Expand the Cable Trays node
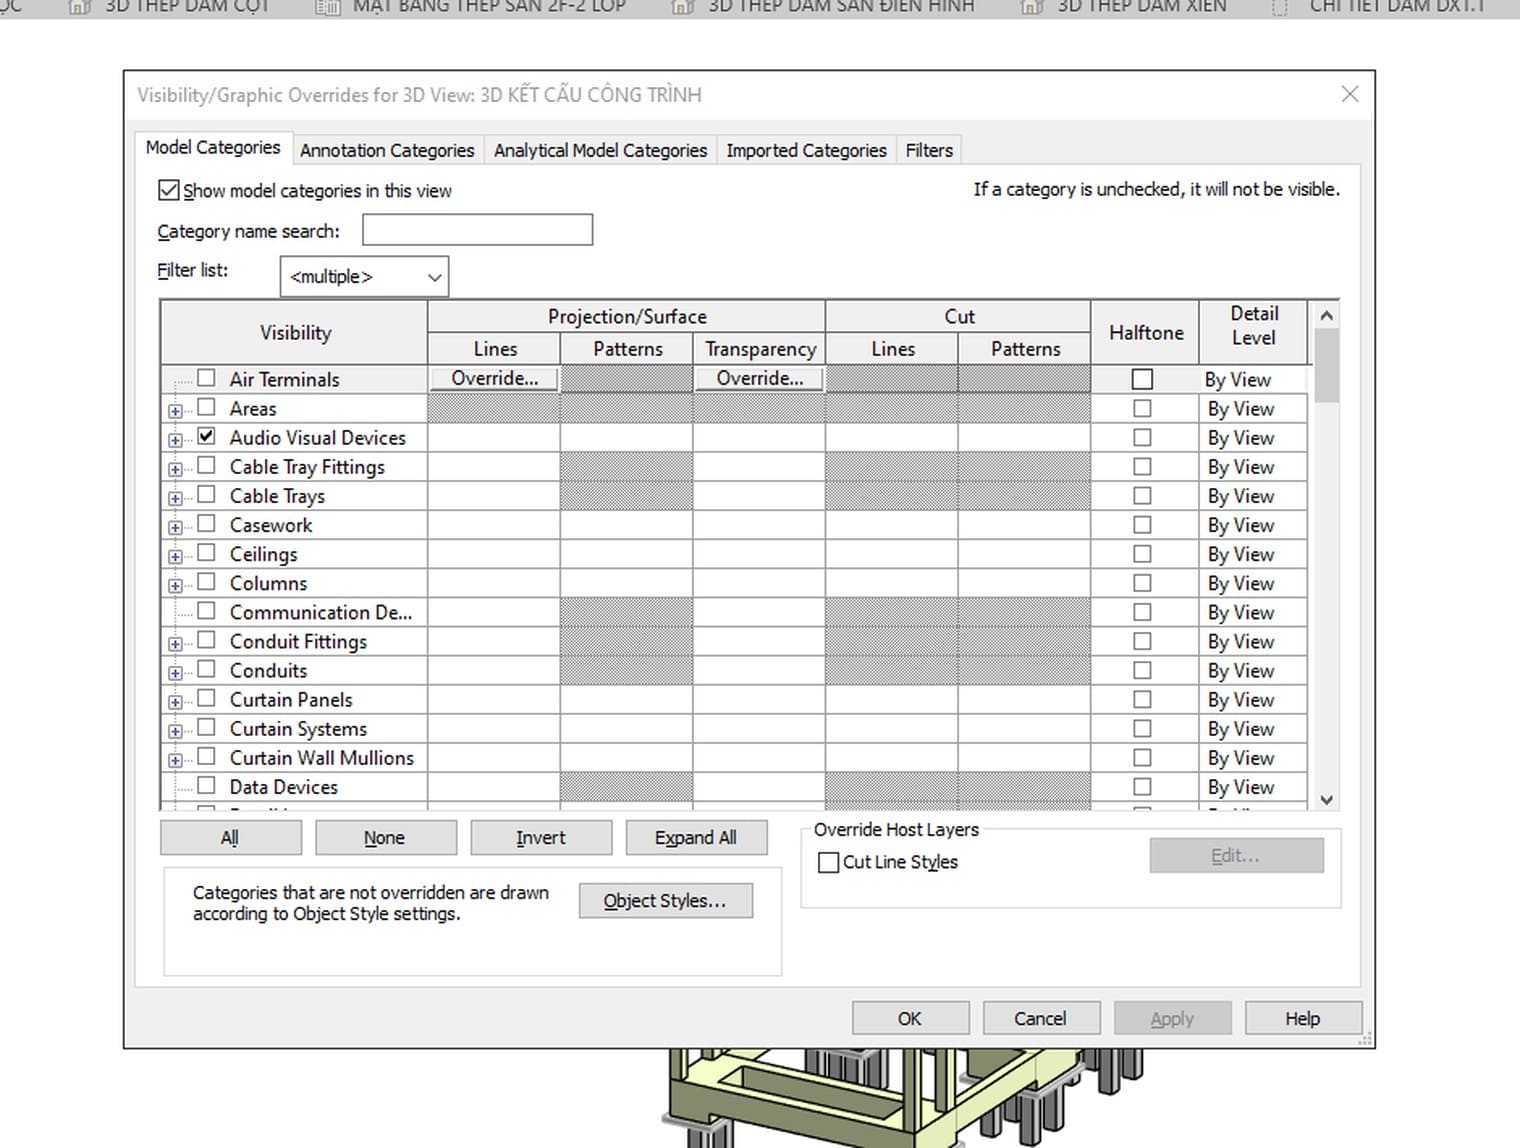Image resolution: width=1520 pixels, height=1148 pixels. 175,498
